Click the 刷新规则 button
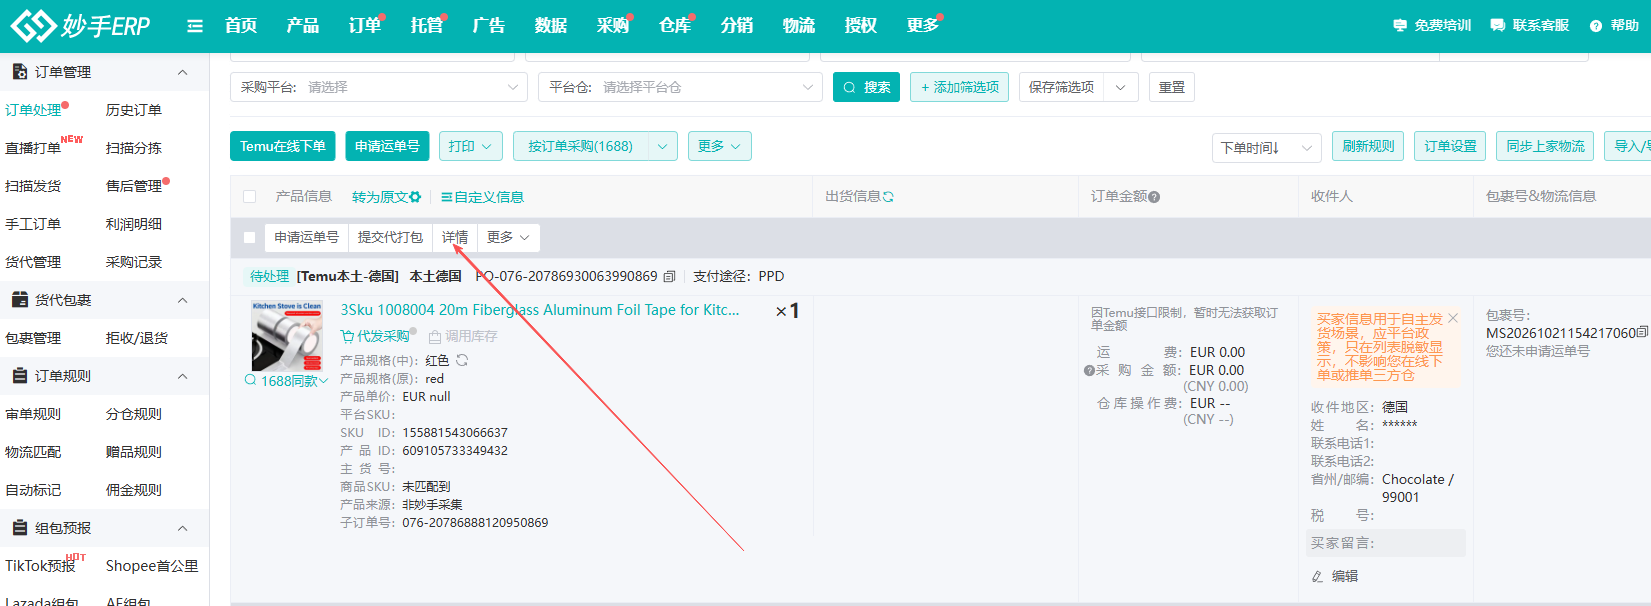This screenshot has height=606, width=1651. point(1368,146)
